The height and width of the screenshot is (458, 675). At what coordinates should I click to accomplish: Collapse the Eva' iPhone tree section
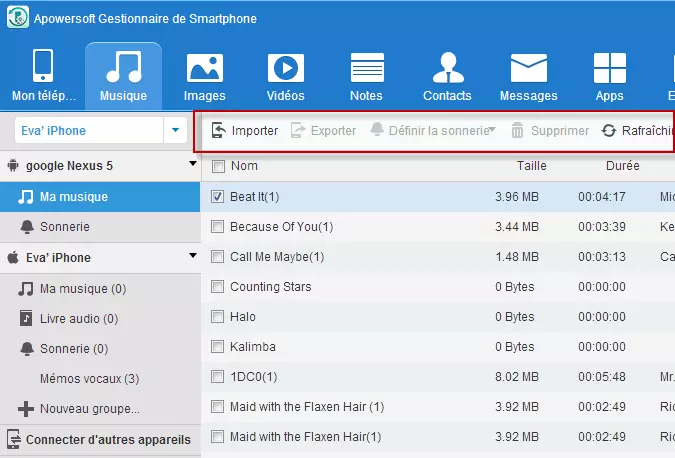click(193, 256)
